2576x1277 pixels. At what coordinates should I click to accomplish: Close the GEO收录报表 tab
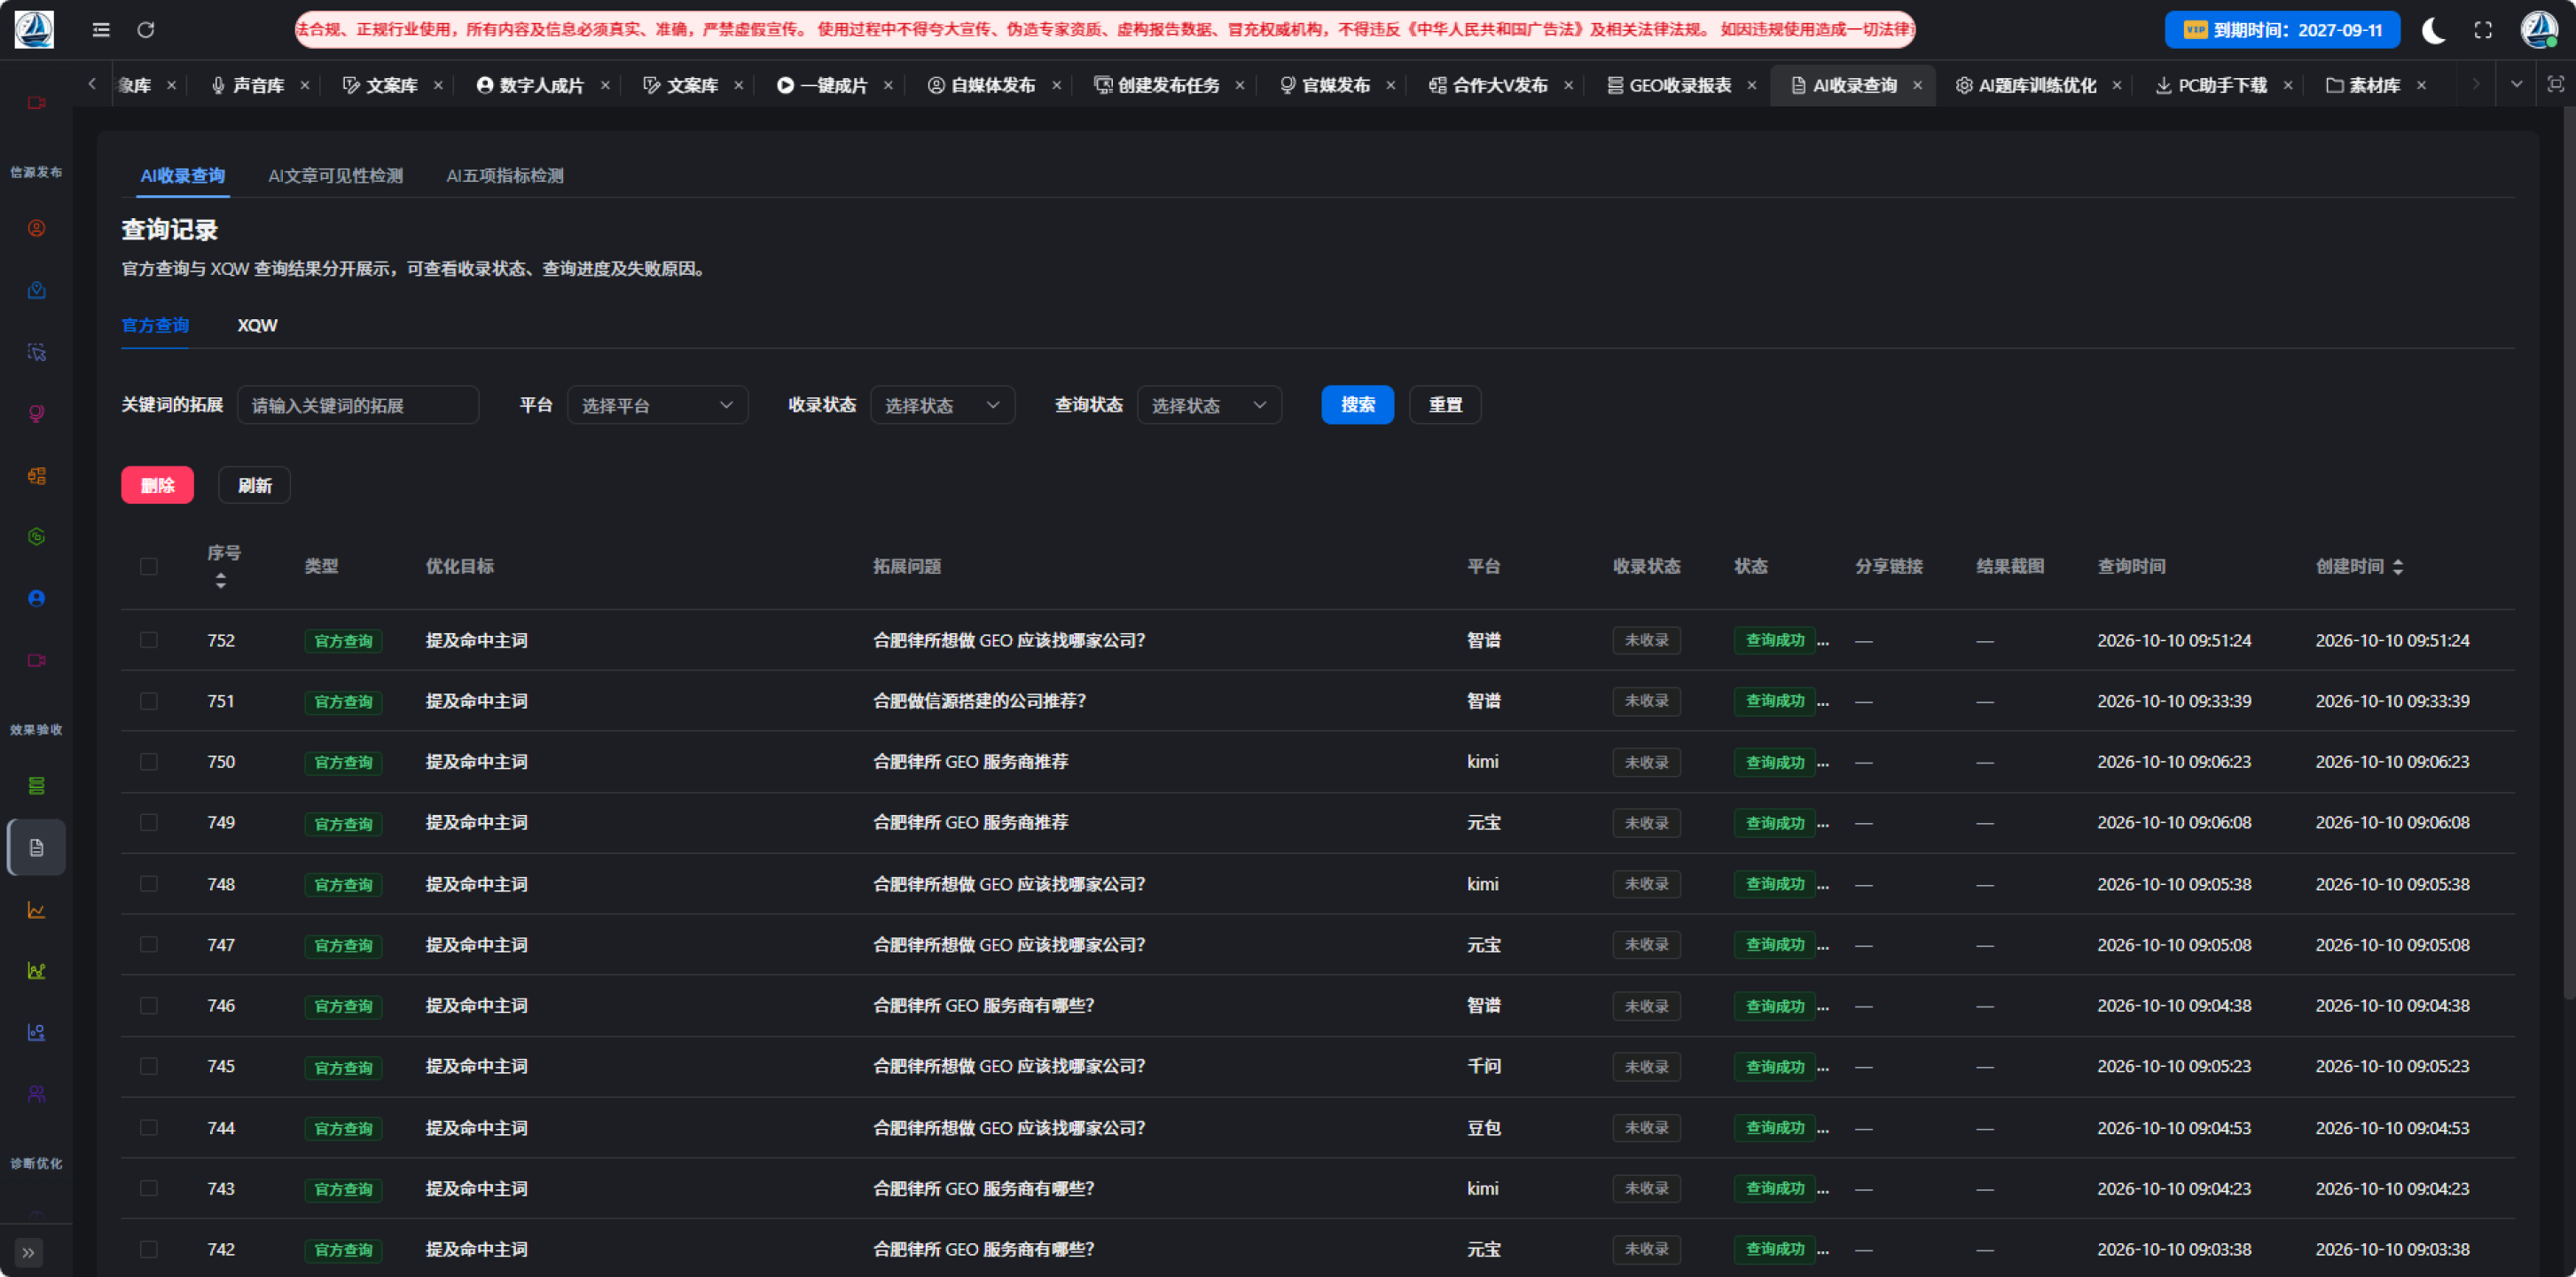point(1752,85)
